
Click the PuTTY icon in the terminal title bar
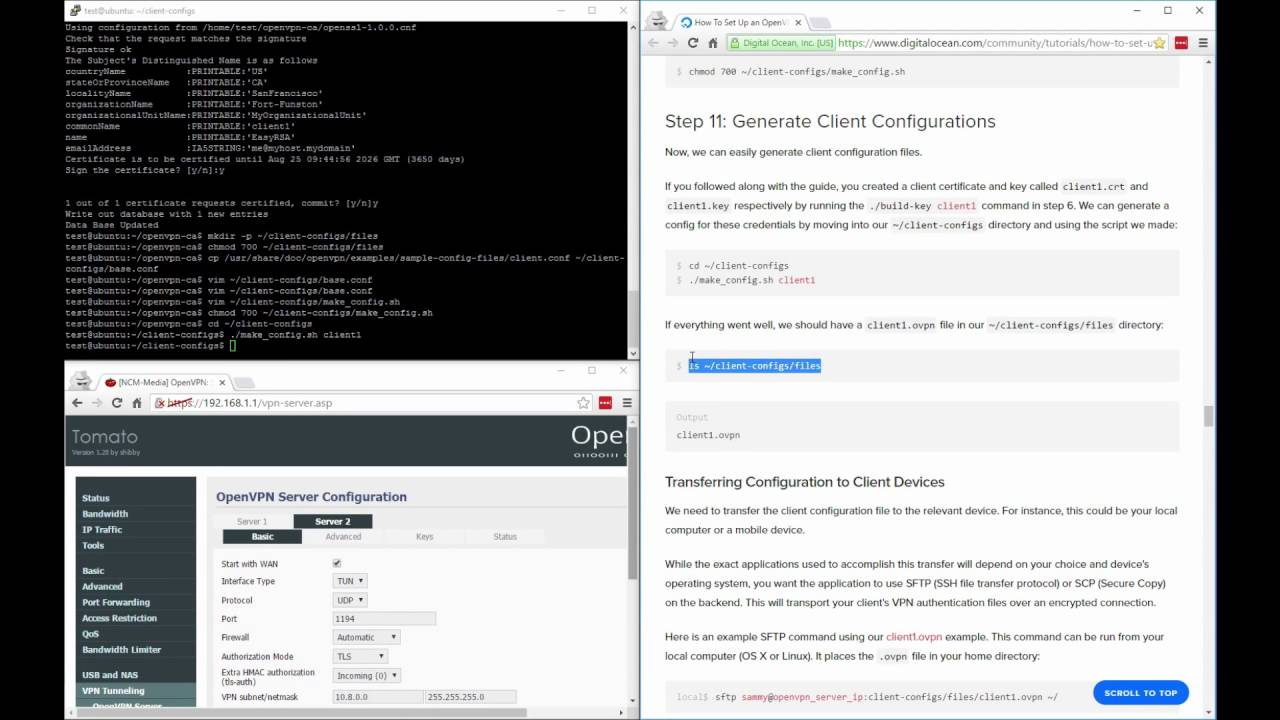(75, 10)
